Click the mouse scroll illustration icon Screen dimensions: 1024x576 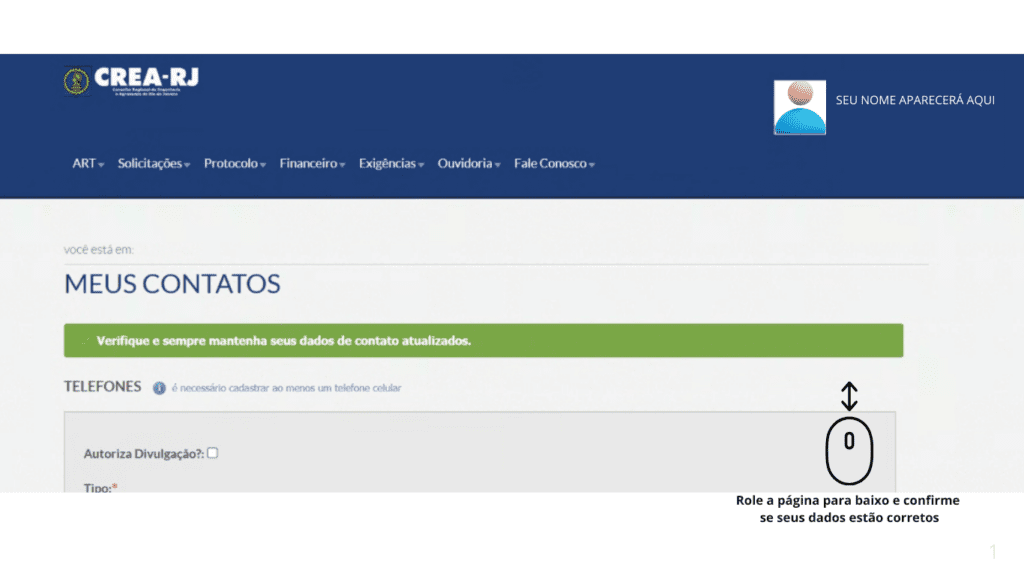click(849, 451)
